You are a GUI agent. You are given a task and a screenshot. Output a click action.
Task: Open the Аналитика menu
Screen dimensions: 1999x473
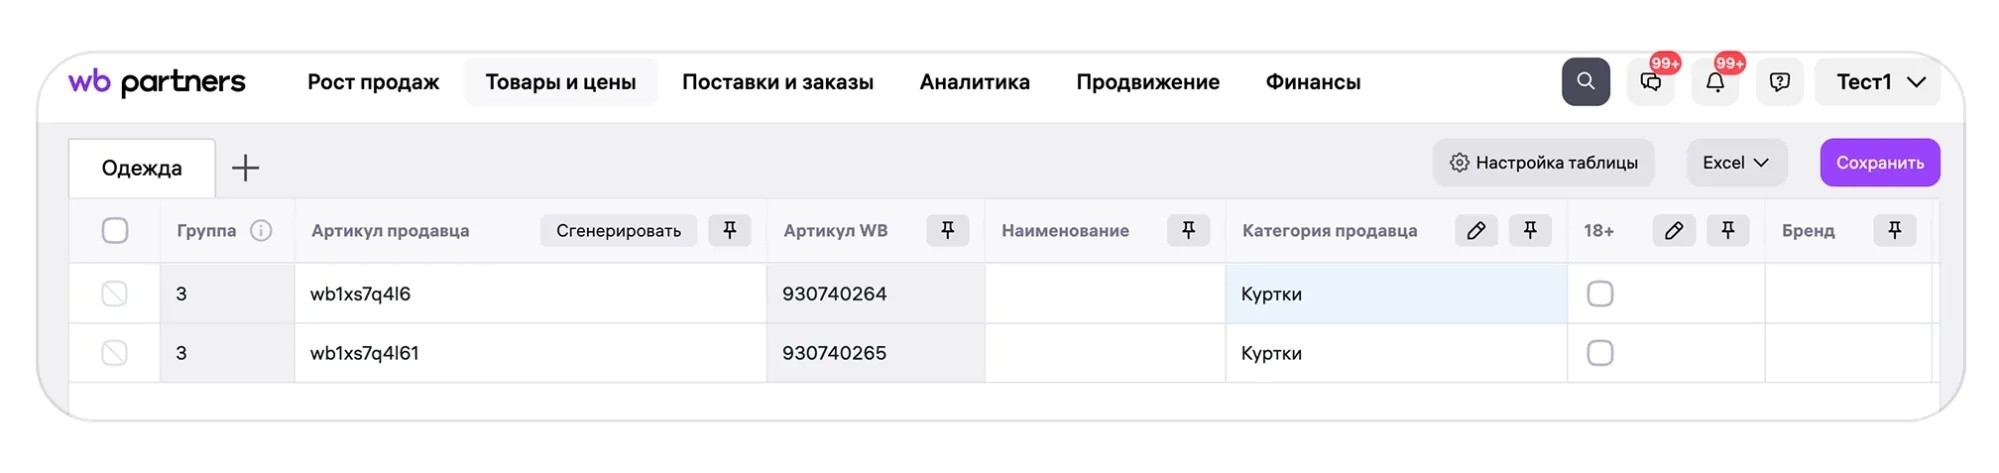975,82
